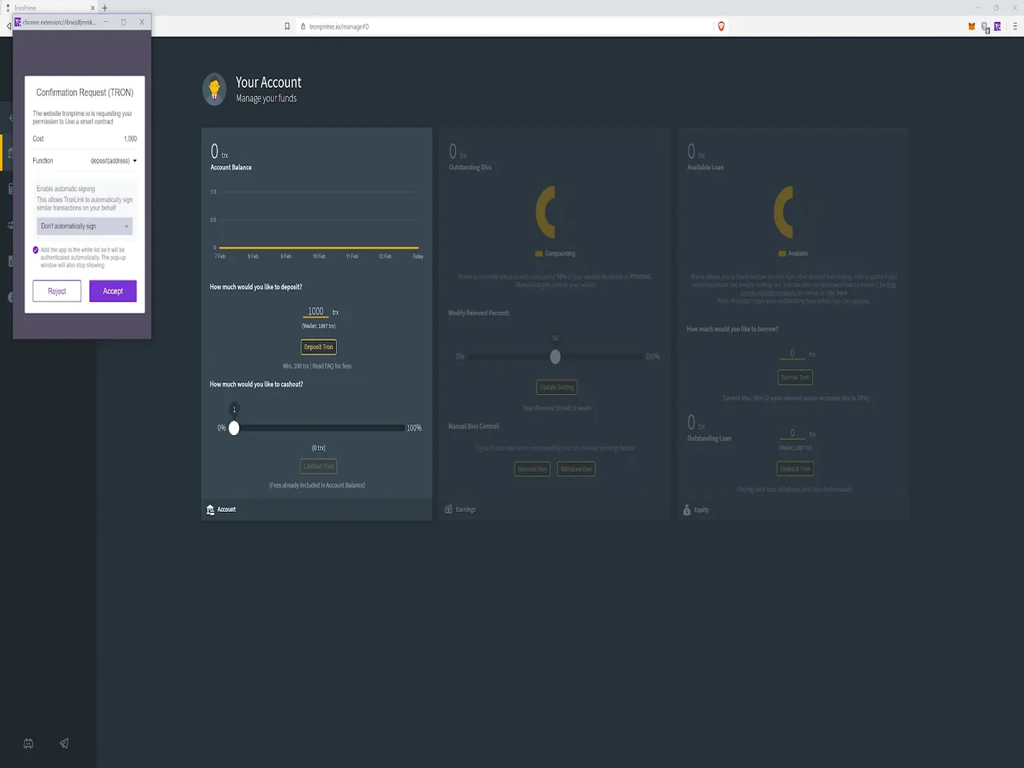Open a new browser tab
This screenshot has width=1024, height=768.
click(x=104, y=7)
